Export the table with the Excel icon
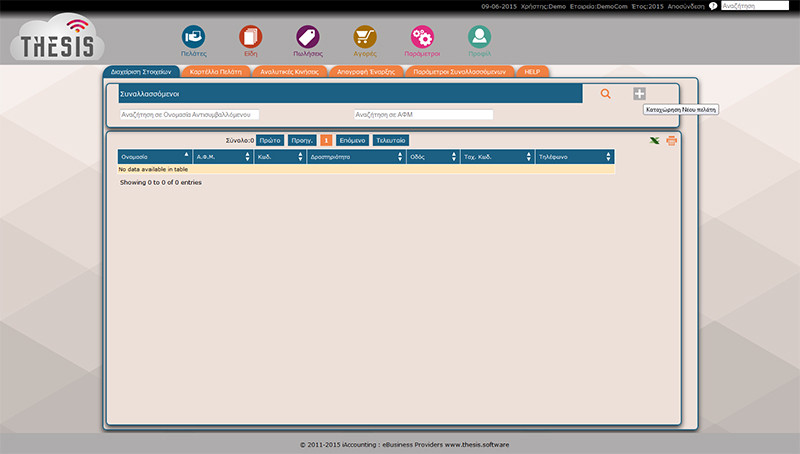Screen dimensions: 800x454 pyautogui.click(x=655, y=140)
